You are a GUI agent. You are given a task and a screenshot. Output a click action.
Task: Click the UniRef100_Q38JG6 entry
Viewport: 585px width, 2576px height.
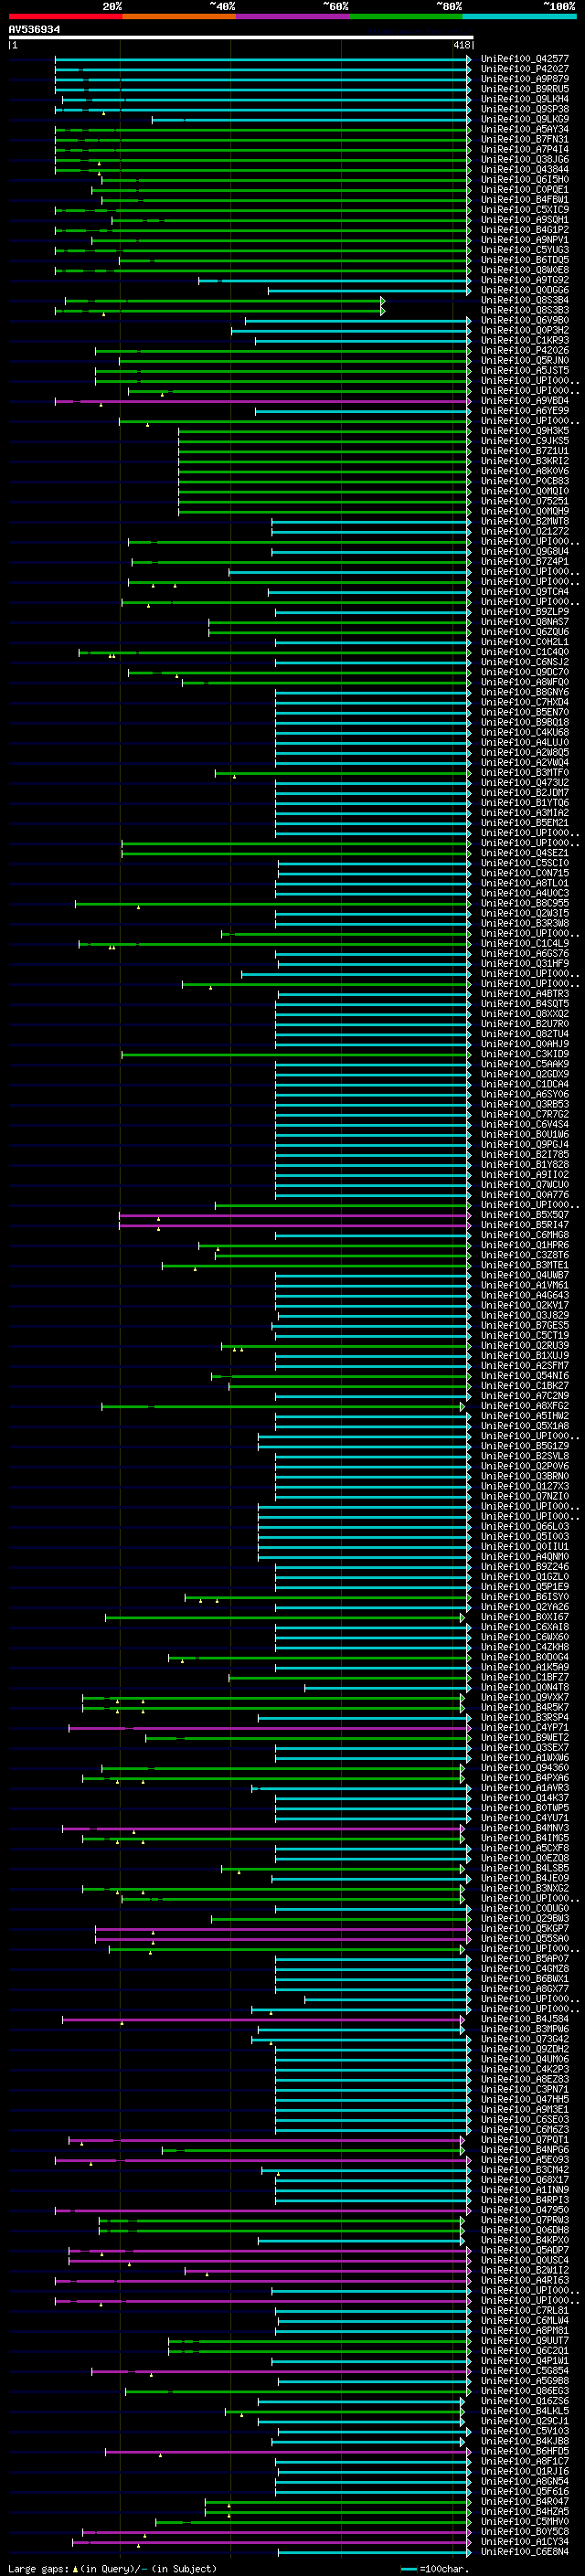(x=525, y=159)
